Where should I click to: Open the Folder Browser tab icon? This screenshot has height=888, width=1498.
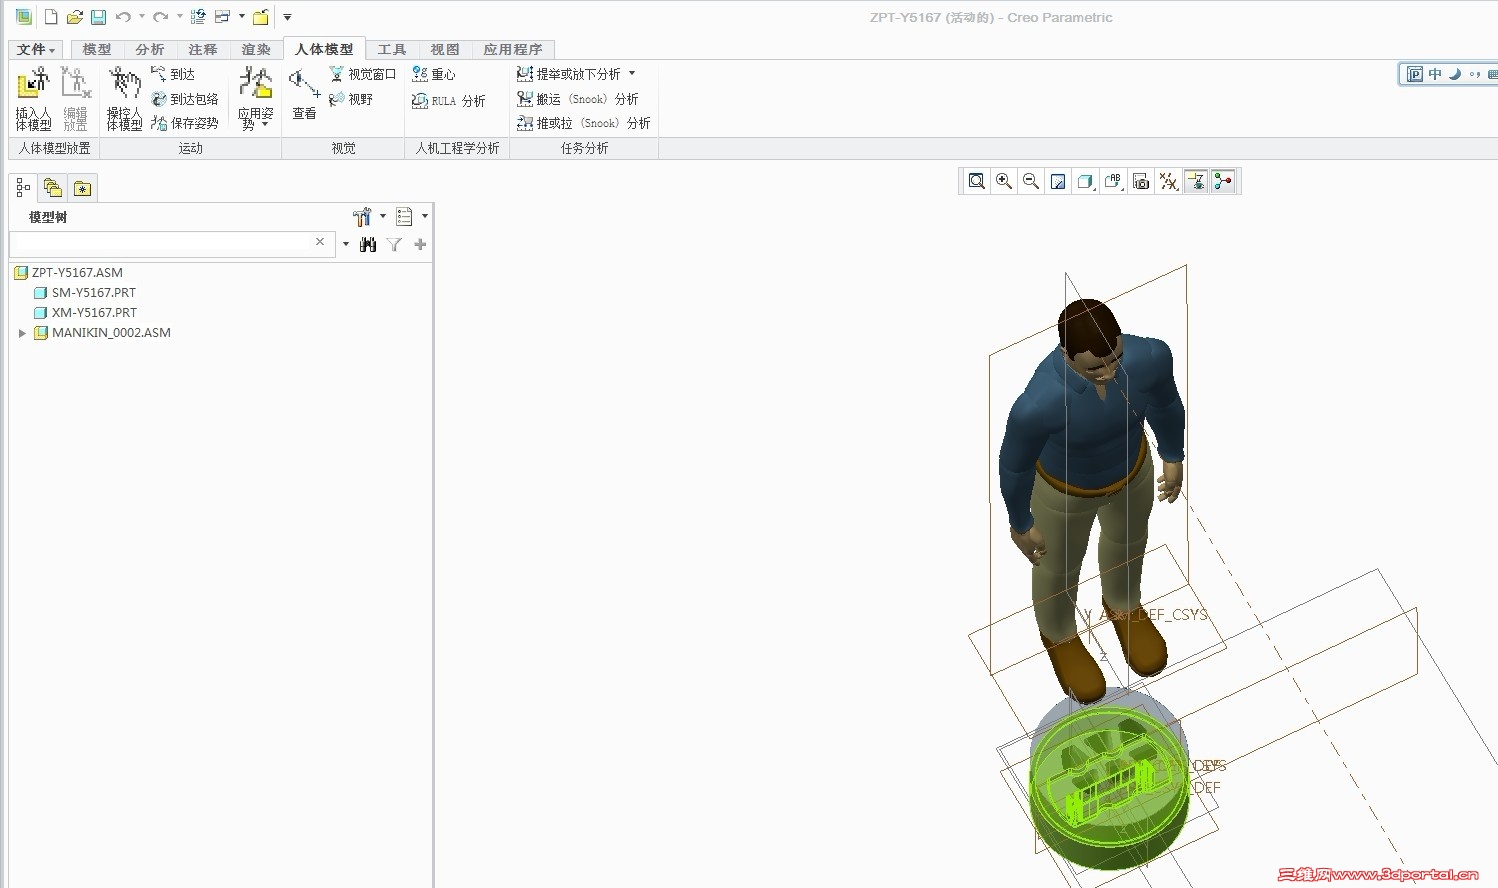click(x=53, y=188)
